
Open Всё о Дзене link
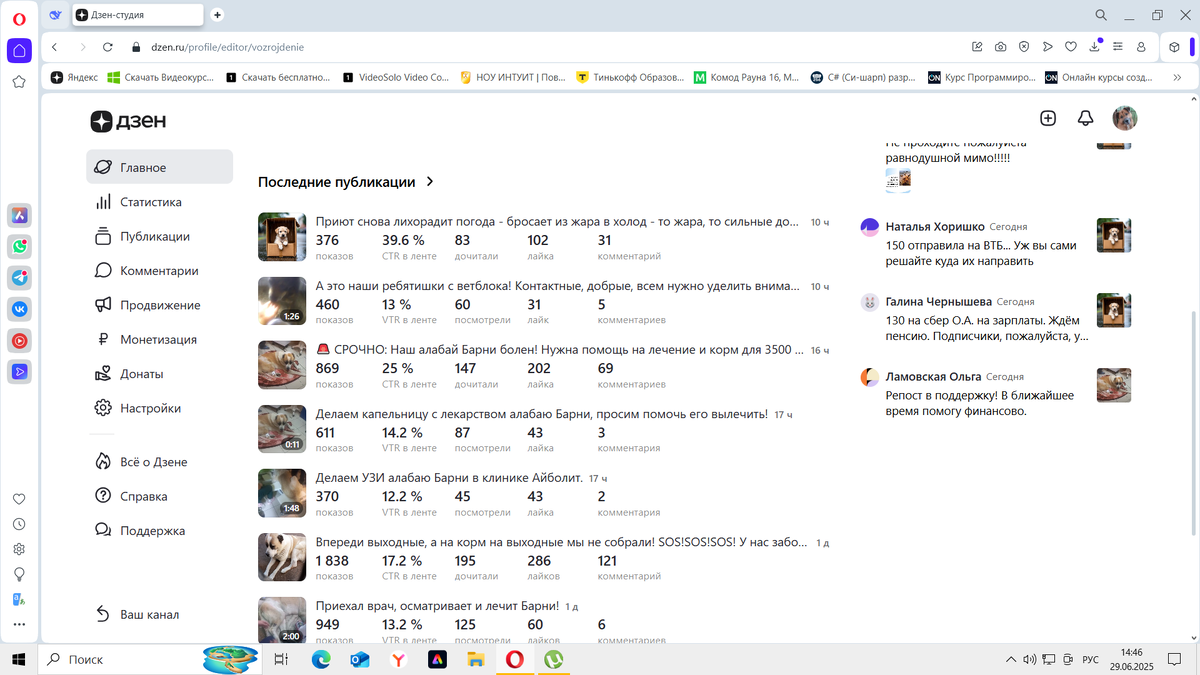160,462
